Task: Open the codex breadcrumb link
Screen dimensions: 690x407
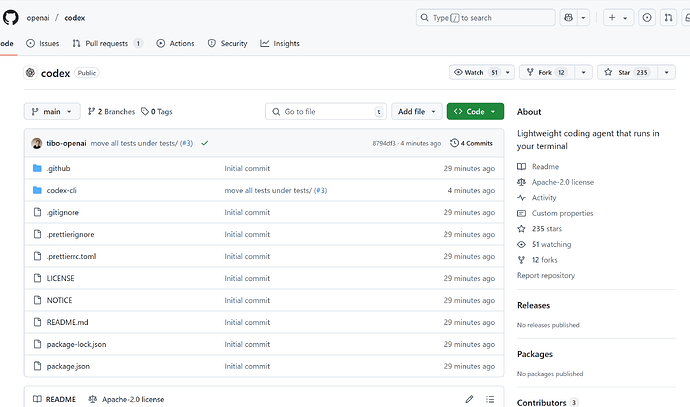Action: pos(75,18)
